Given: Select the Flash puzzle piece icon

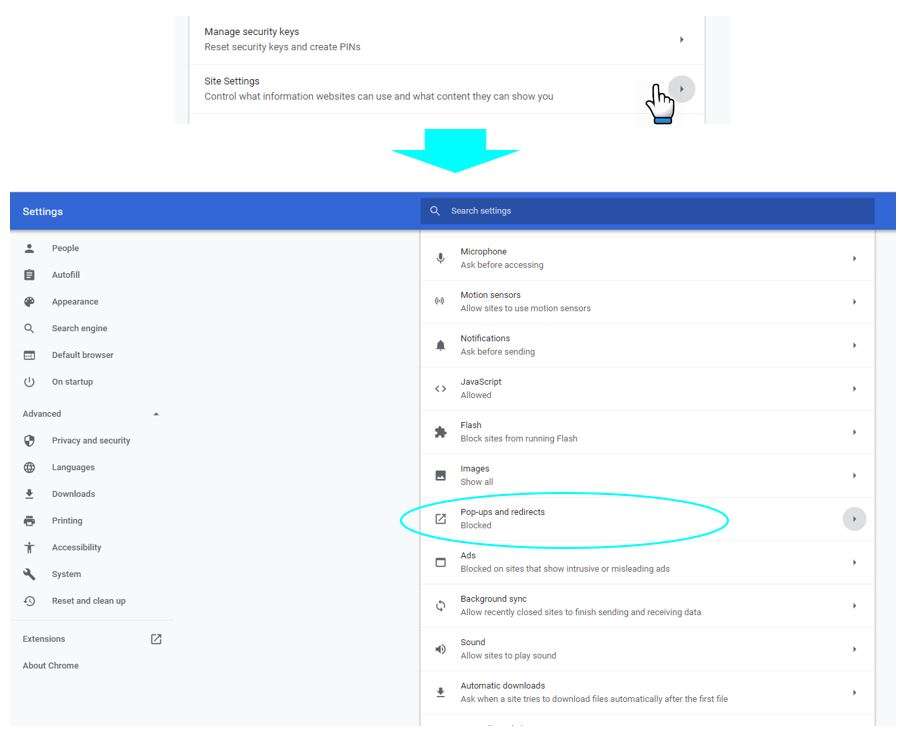Looking at the screenshot, I should pyautogui.click(x=441, y=432).
